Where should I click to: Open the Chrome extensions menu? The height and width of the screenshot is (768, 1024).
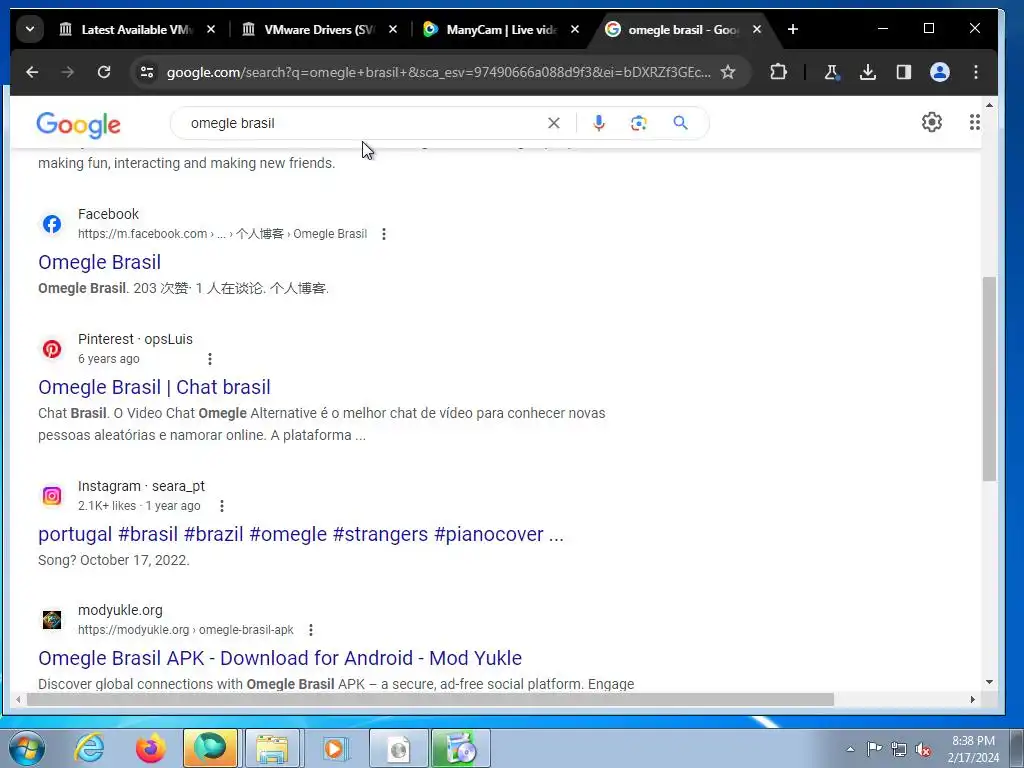point(778,72)
